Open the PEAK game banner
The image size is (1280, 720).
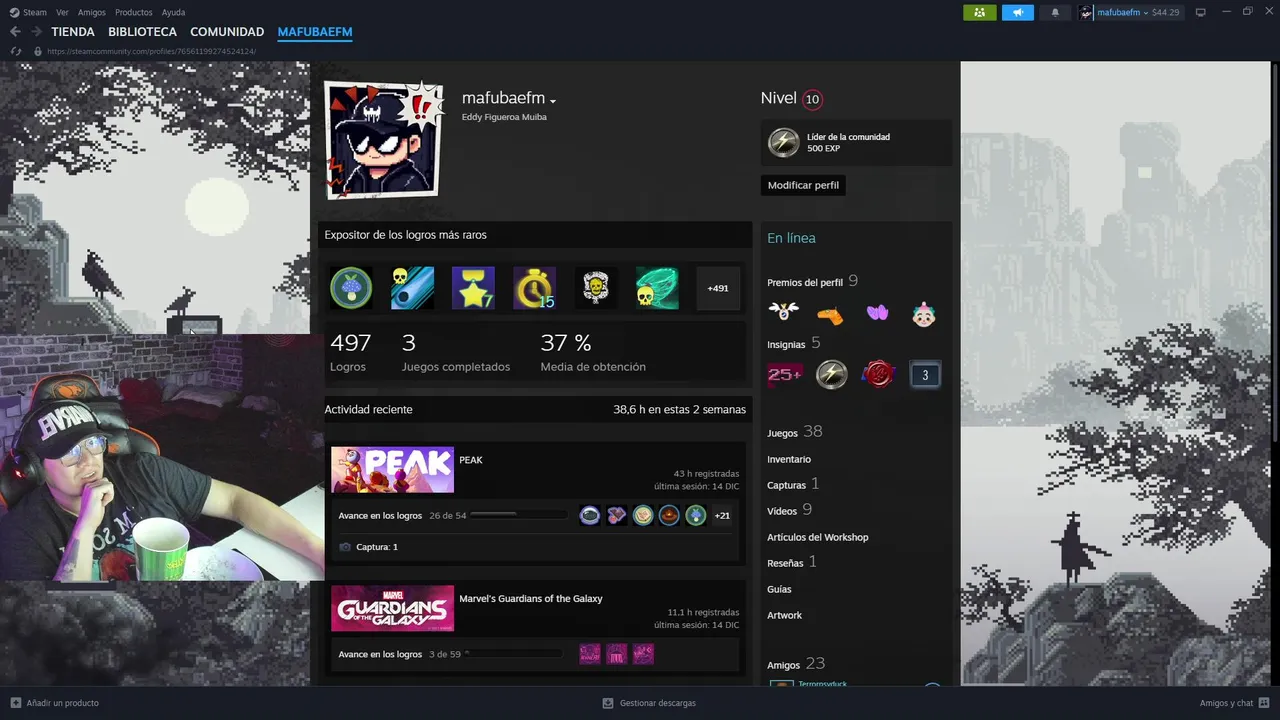tap(392, 470)
